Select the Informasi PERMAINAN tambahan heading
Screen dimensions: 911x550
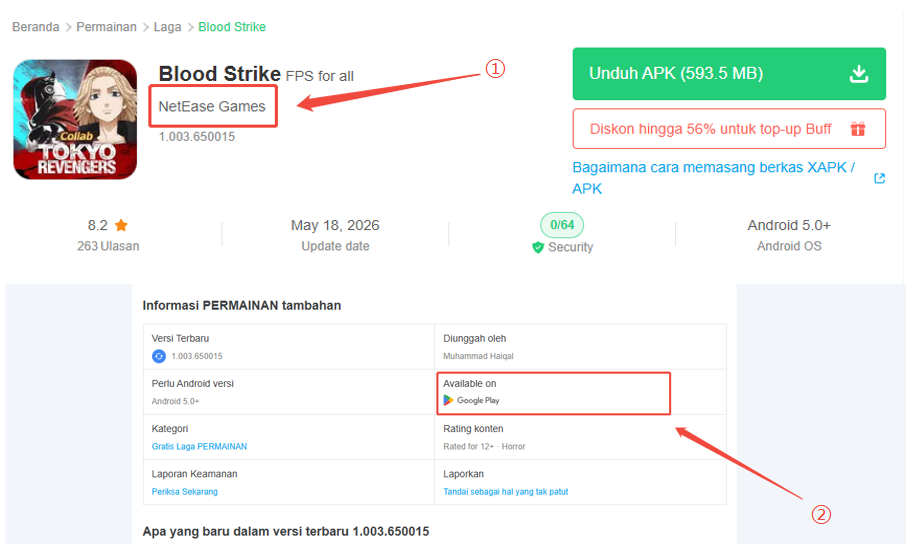click(242, 305)
